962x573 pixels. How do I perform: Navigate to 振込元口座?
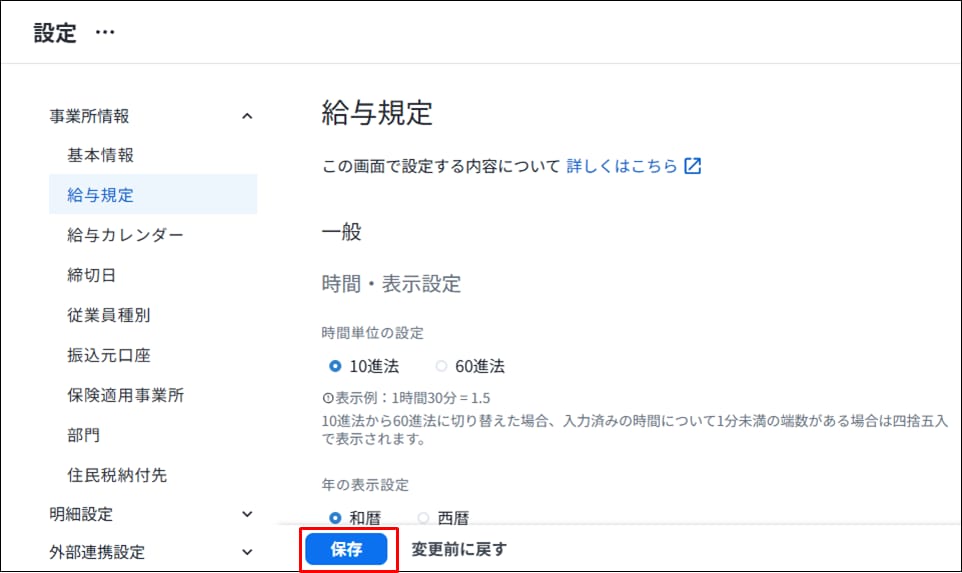[x=108, y=355]
